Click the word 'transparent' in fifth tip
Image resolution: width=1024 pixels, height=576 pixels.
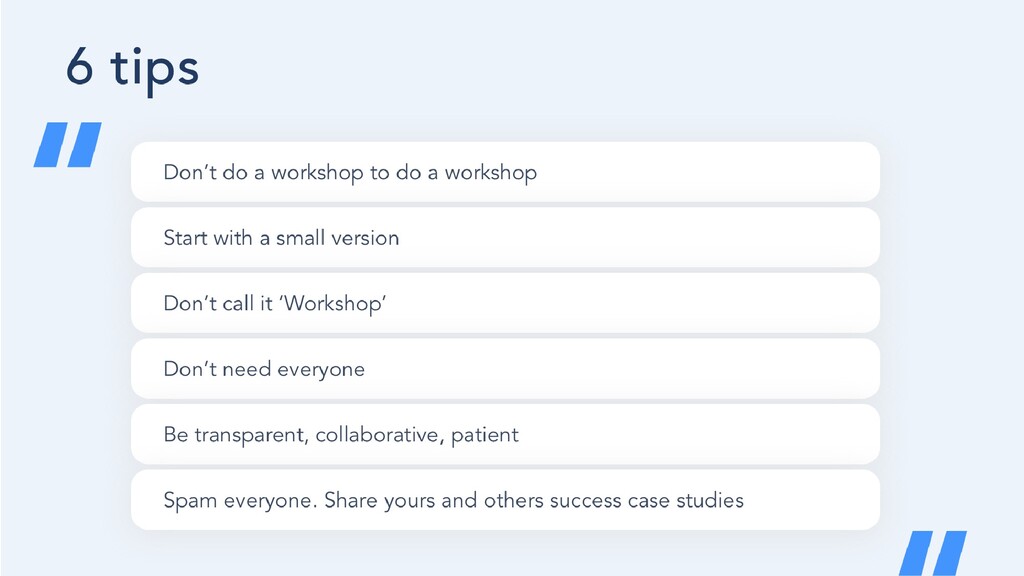pos(251,435)
